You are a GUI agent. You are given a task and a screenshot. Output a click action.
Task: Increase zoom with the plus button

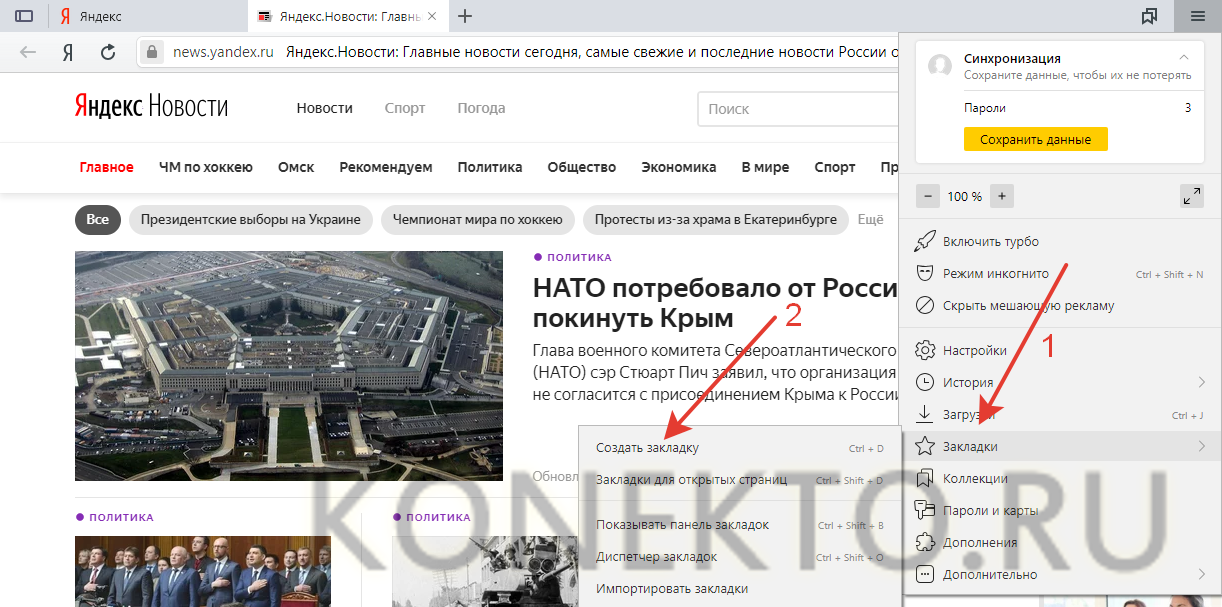coord(1001,196)
